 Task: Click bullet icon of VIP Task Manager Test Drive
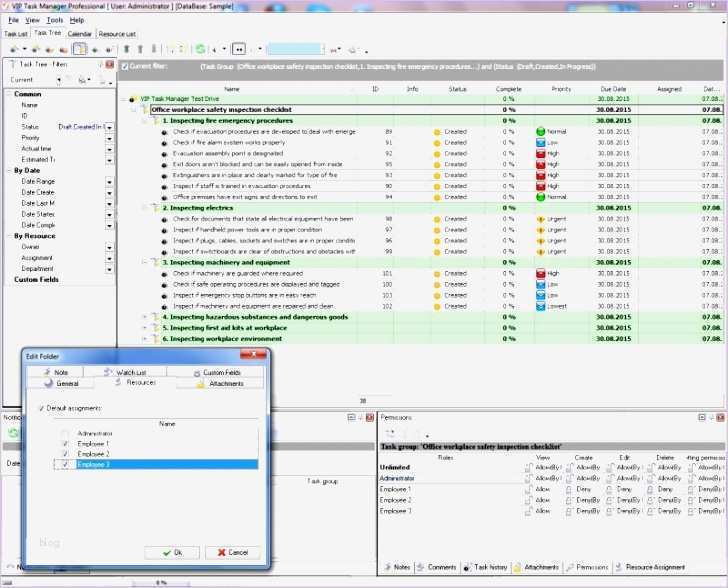132,99
